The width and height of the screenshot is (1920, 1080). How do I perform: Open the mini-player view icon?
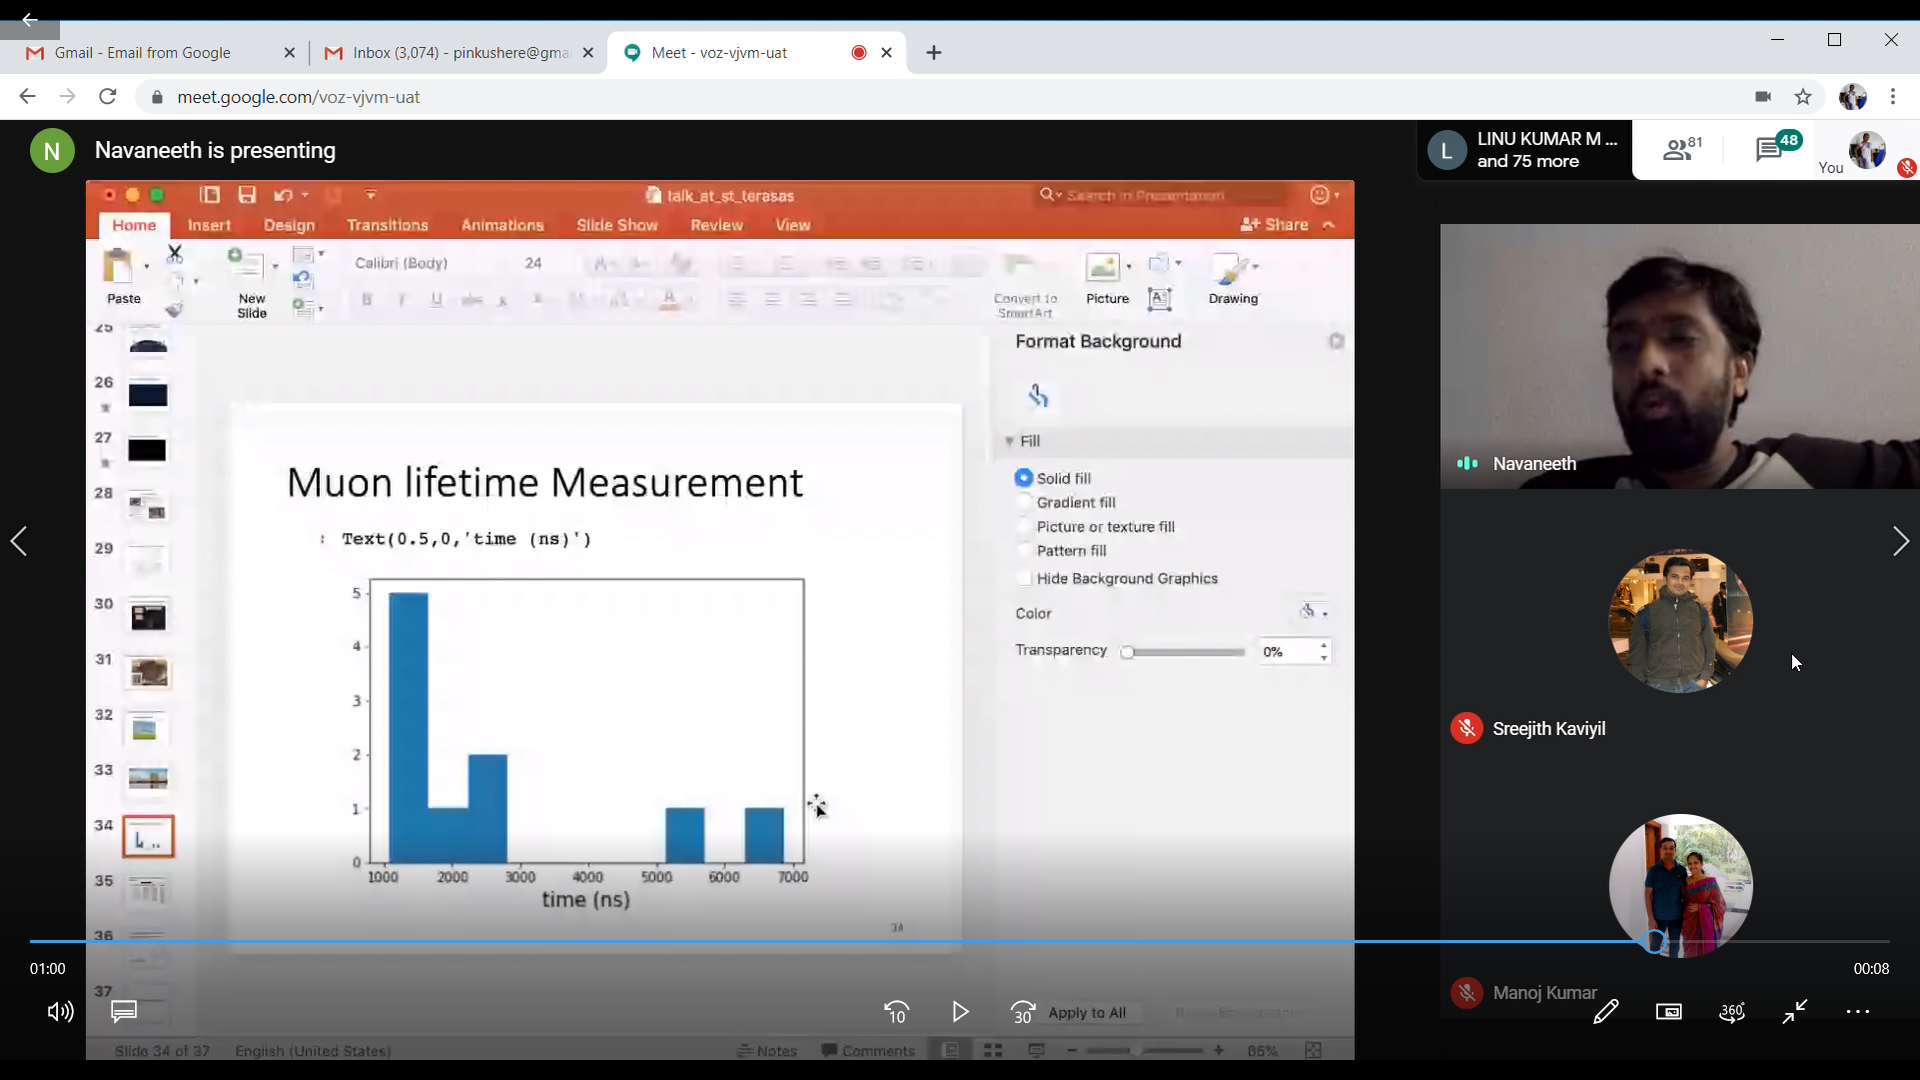(x=1669, y=1012)
